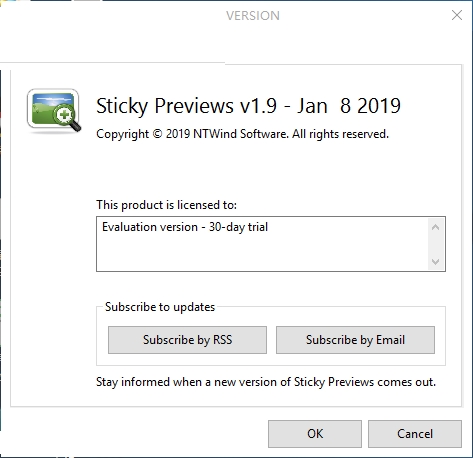Click the license box scroll up arrow
The width and height of the screenshot is (473, 458).
tap(435, 227)
